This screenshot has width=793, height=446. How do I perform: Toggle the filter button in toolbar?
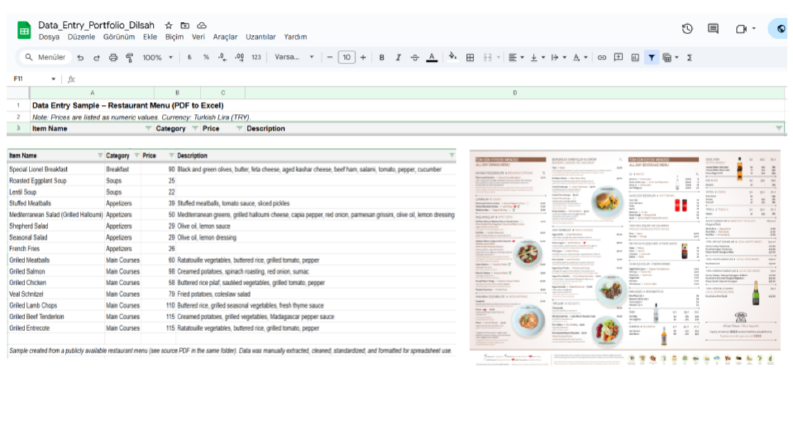pyautogui.click(x=651, y=58)
